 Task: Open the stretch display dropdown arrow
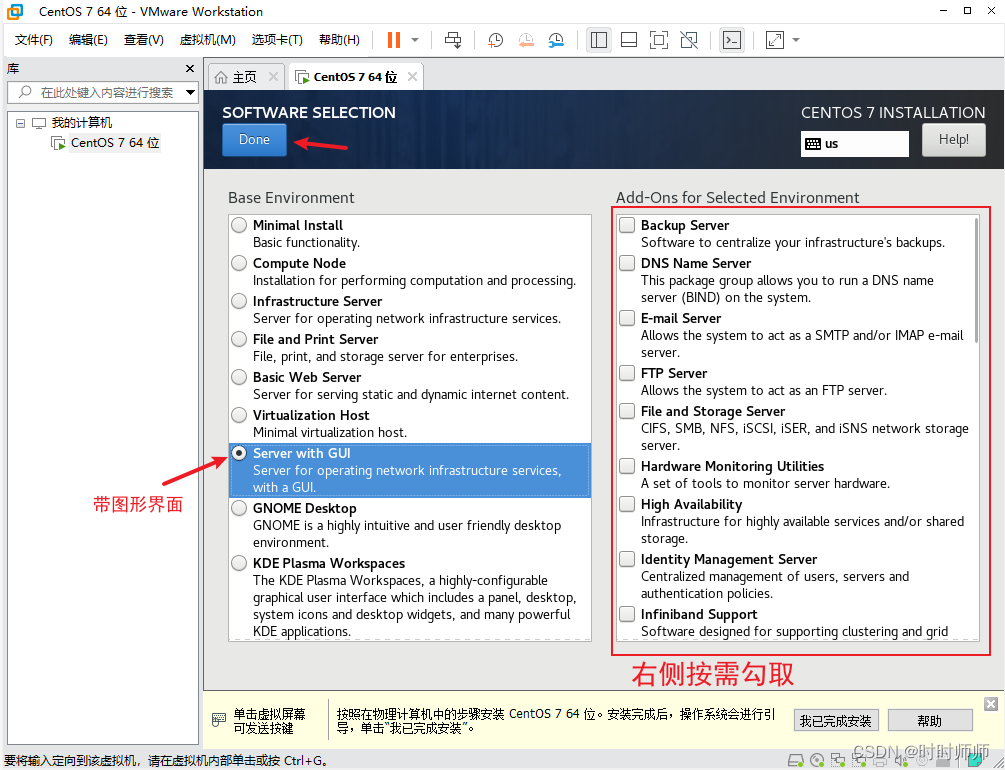(x=796, y=40)
